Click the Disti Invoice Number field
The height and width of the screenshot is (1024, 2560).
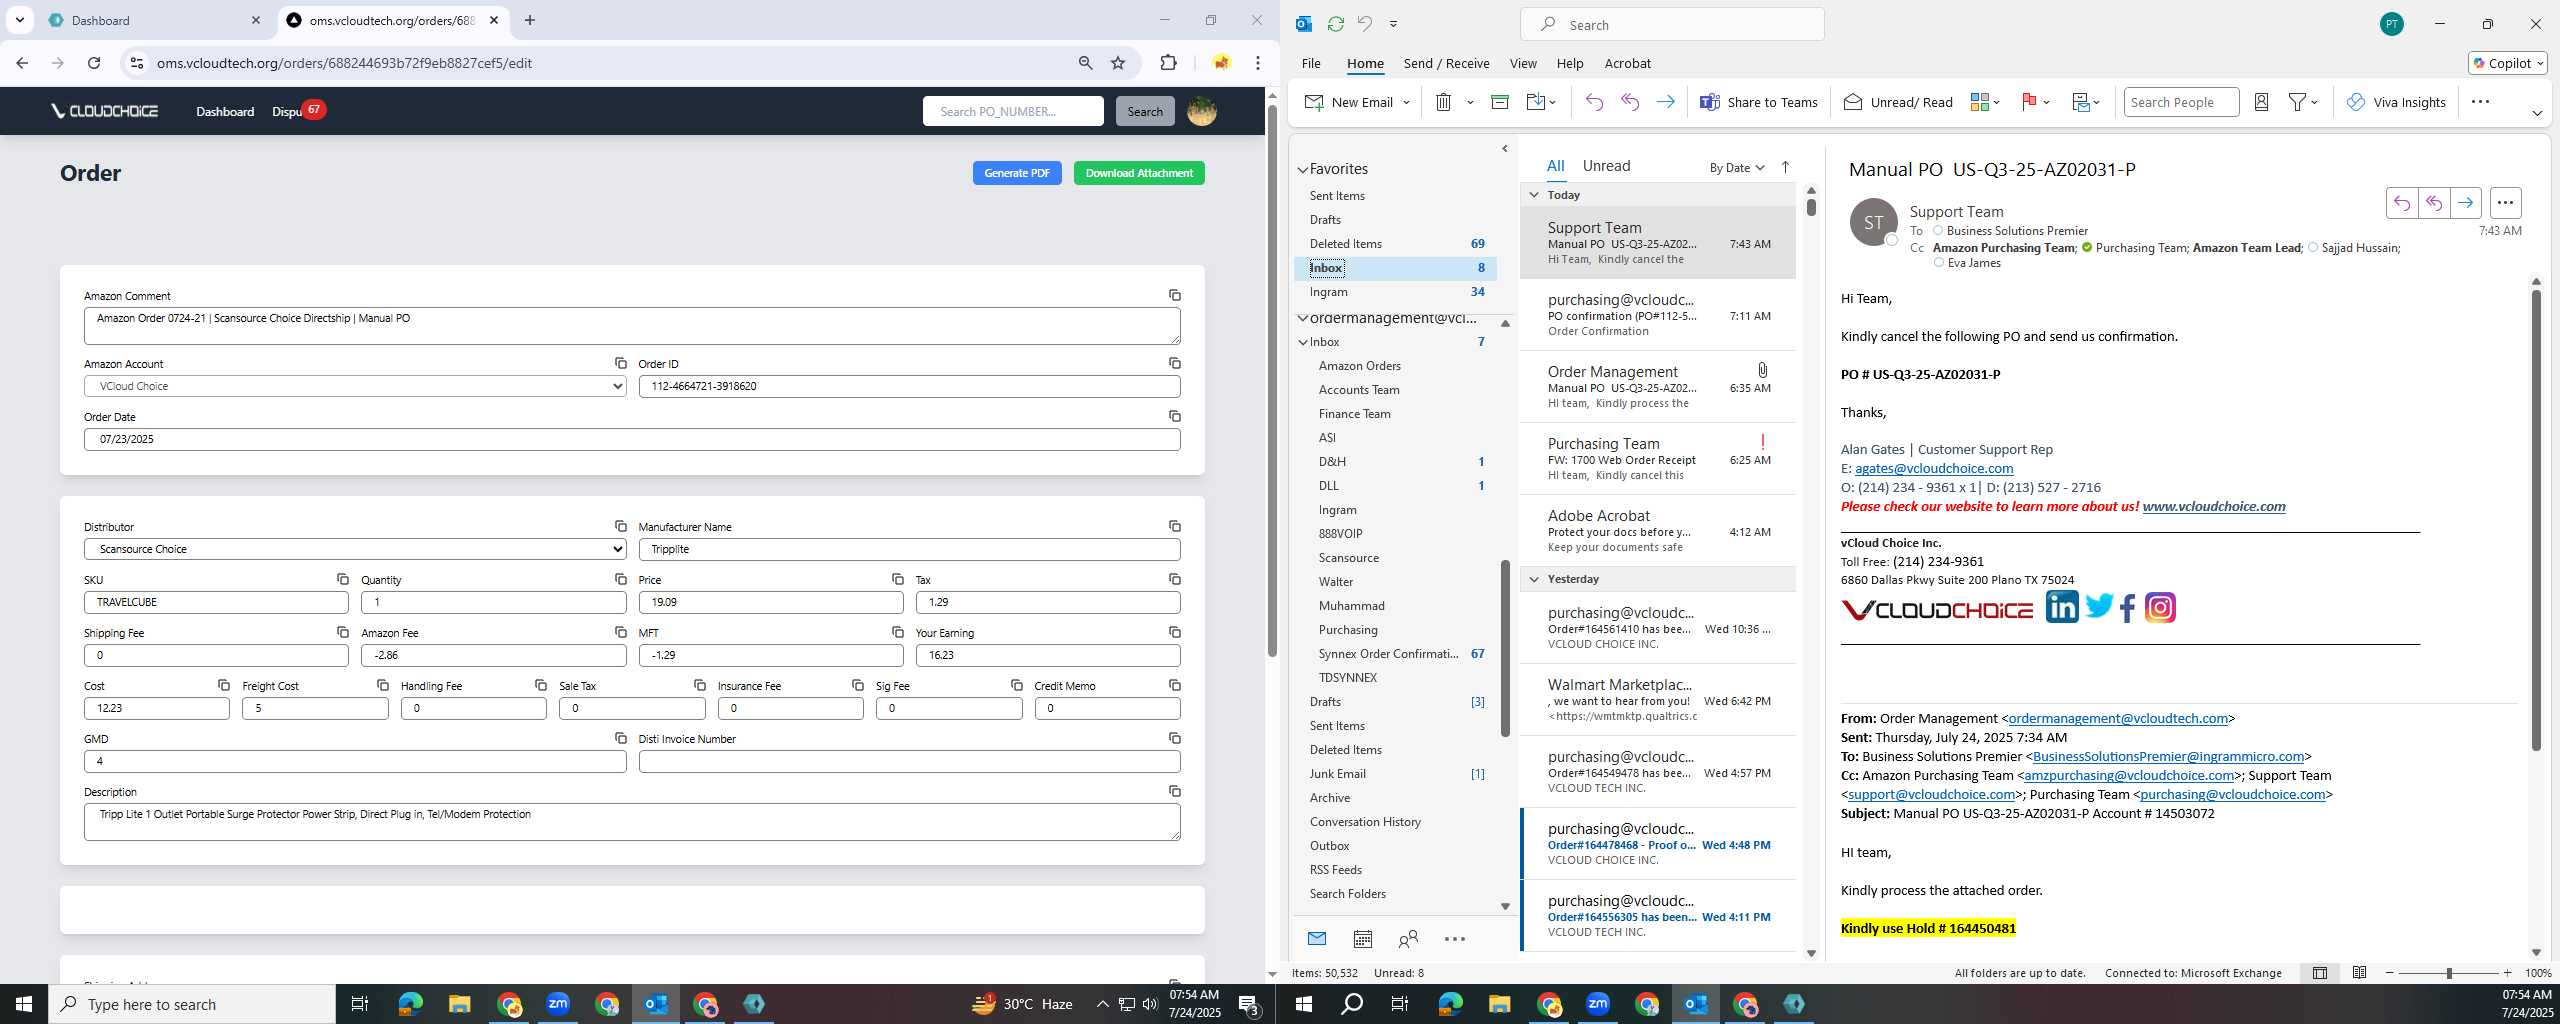(909, 761)
